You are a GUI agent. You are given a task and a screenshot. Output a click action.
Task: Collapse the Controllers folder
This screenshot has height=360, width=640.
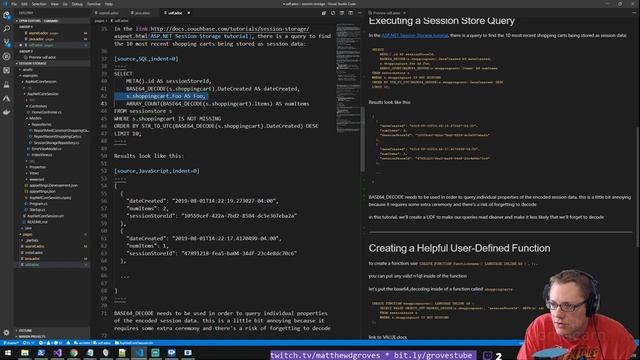[x=38, y=106]
